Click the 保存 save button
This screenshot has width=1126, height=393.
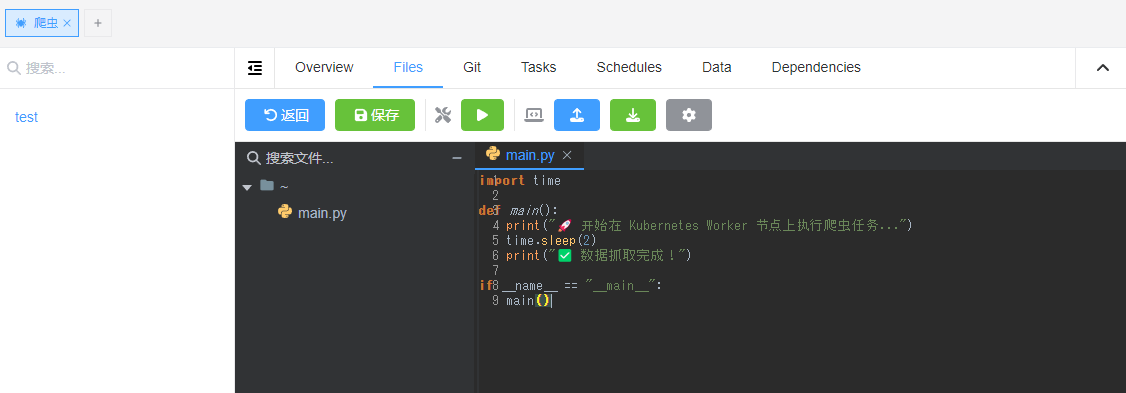point(375,115)
